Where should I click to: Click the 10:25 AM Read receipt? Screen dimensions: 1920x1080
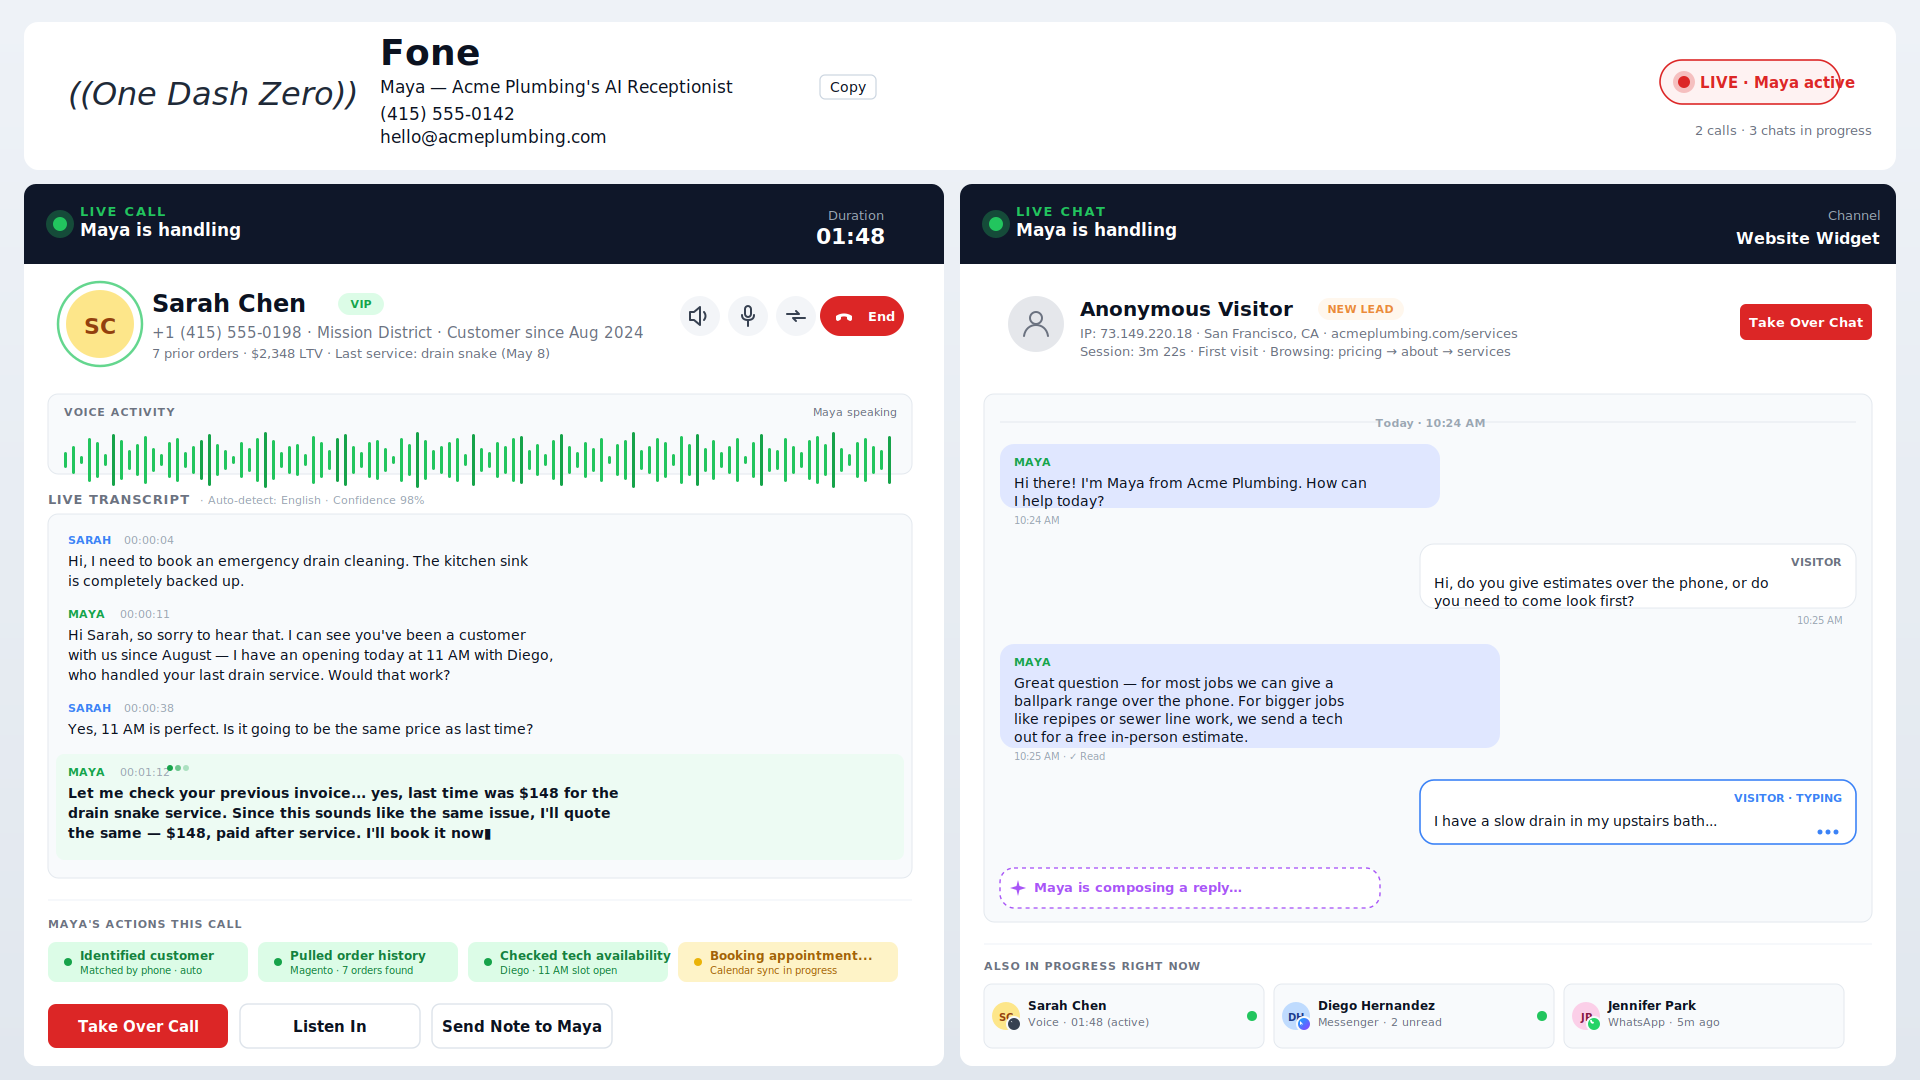1059,756
